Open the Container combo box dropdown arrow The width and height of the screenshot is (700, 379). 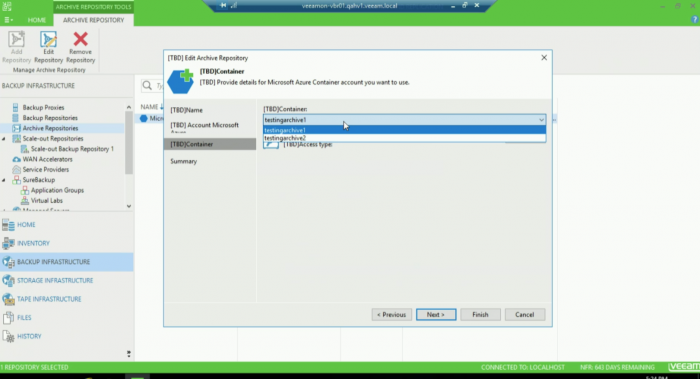click(x=541, y=120)
